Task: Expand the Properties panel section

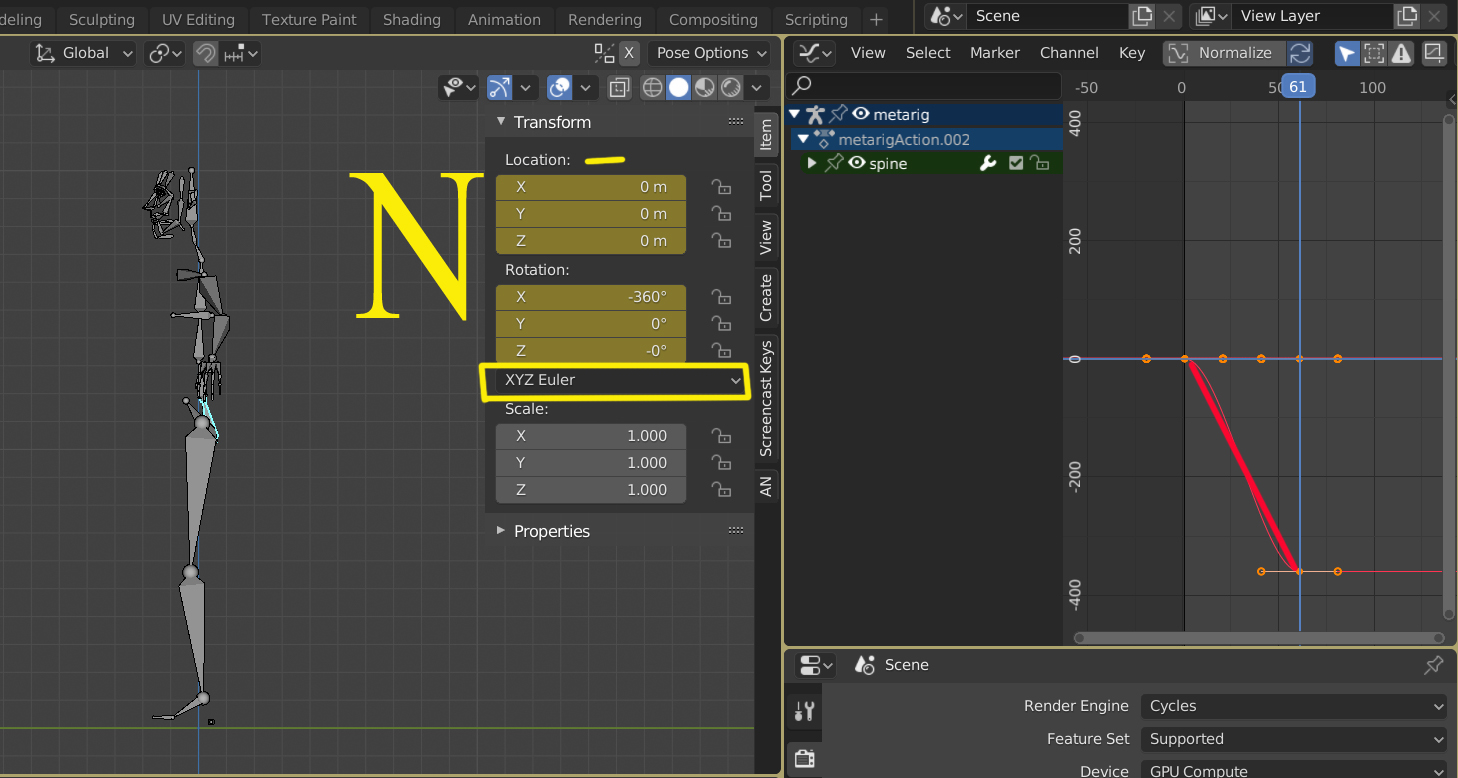Action: tap(552, 531)
